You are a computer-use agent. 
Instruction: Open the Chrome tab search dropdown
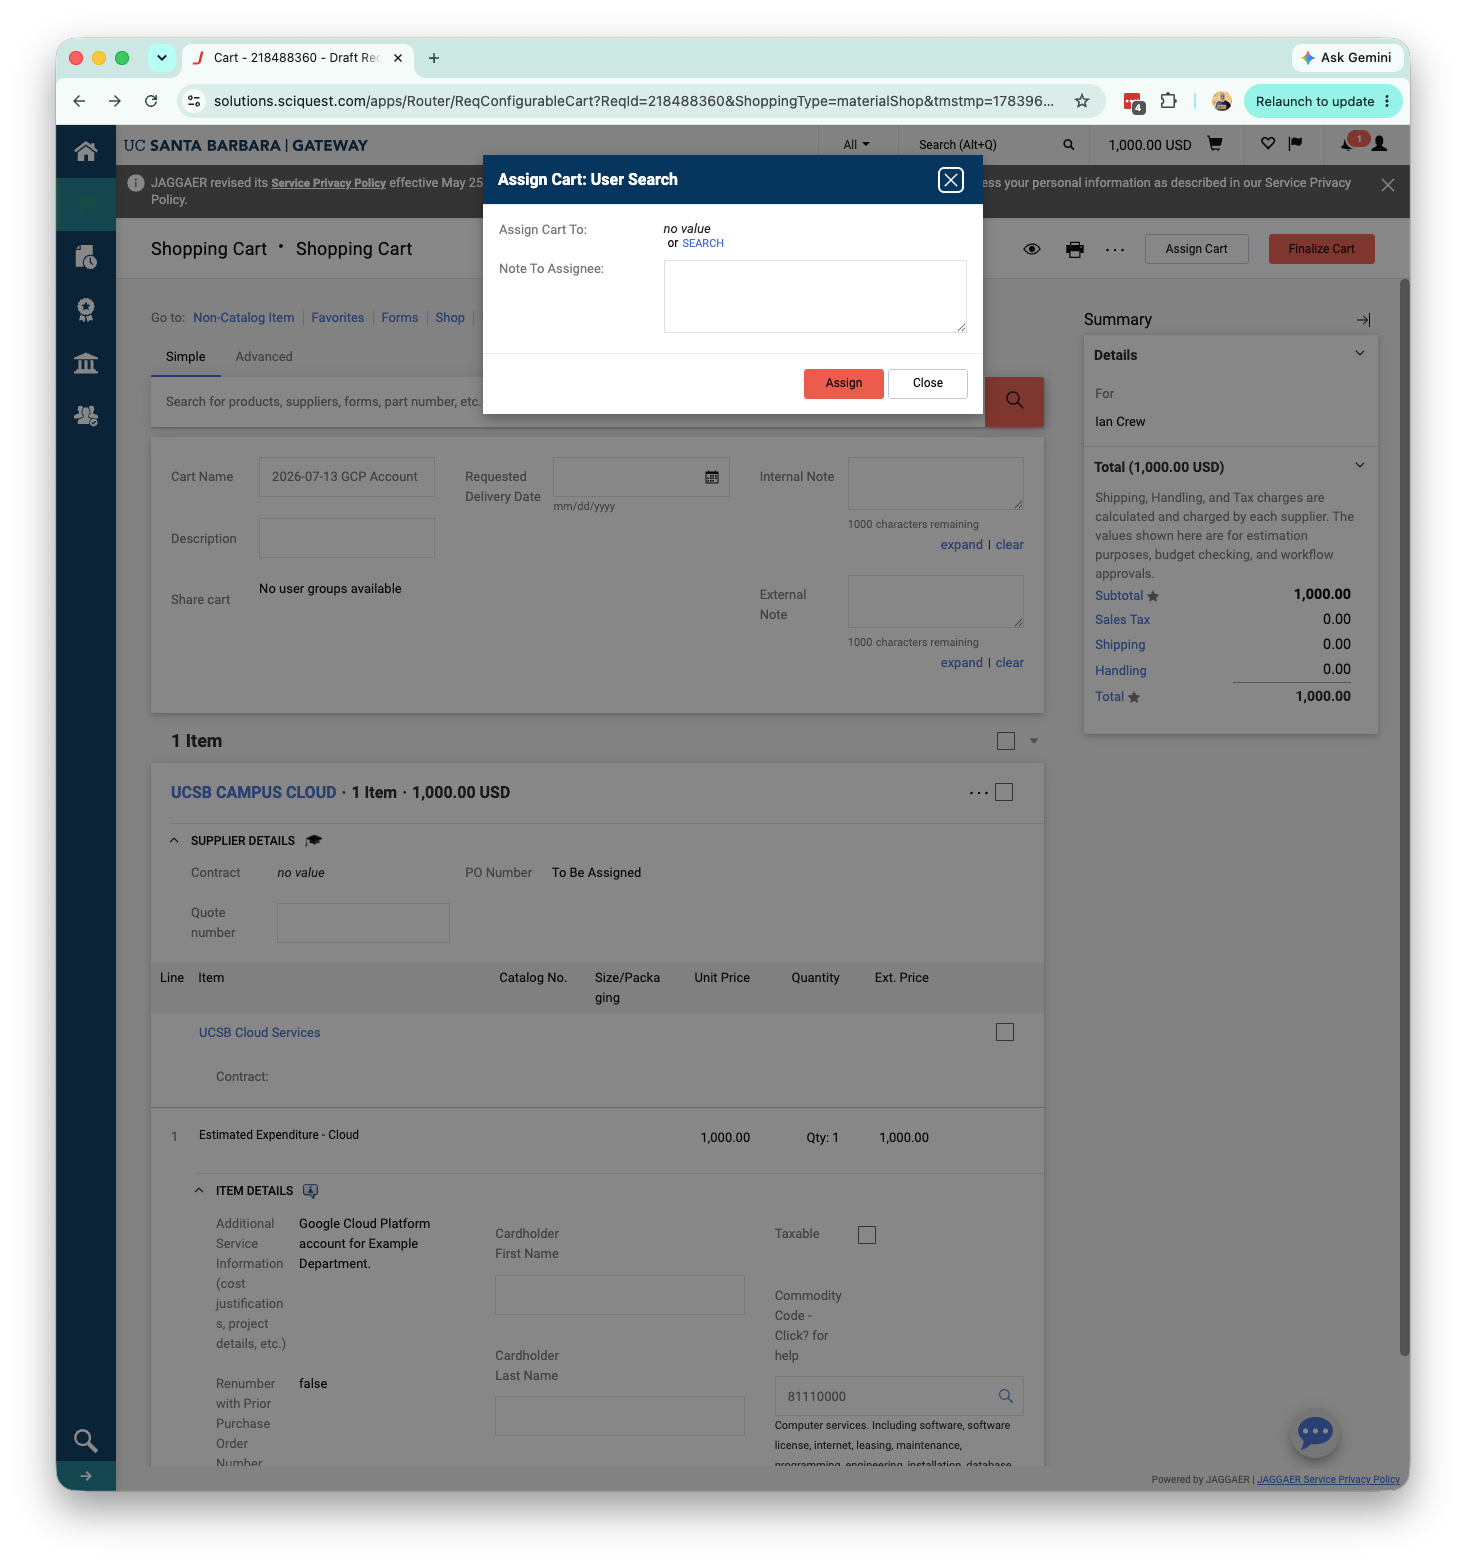point(162,58)
